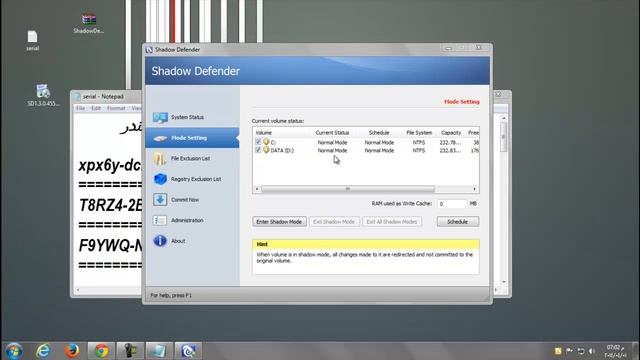
Task: Open File Exclusion List icon
Action: (160, 158)
